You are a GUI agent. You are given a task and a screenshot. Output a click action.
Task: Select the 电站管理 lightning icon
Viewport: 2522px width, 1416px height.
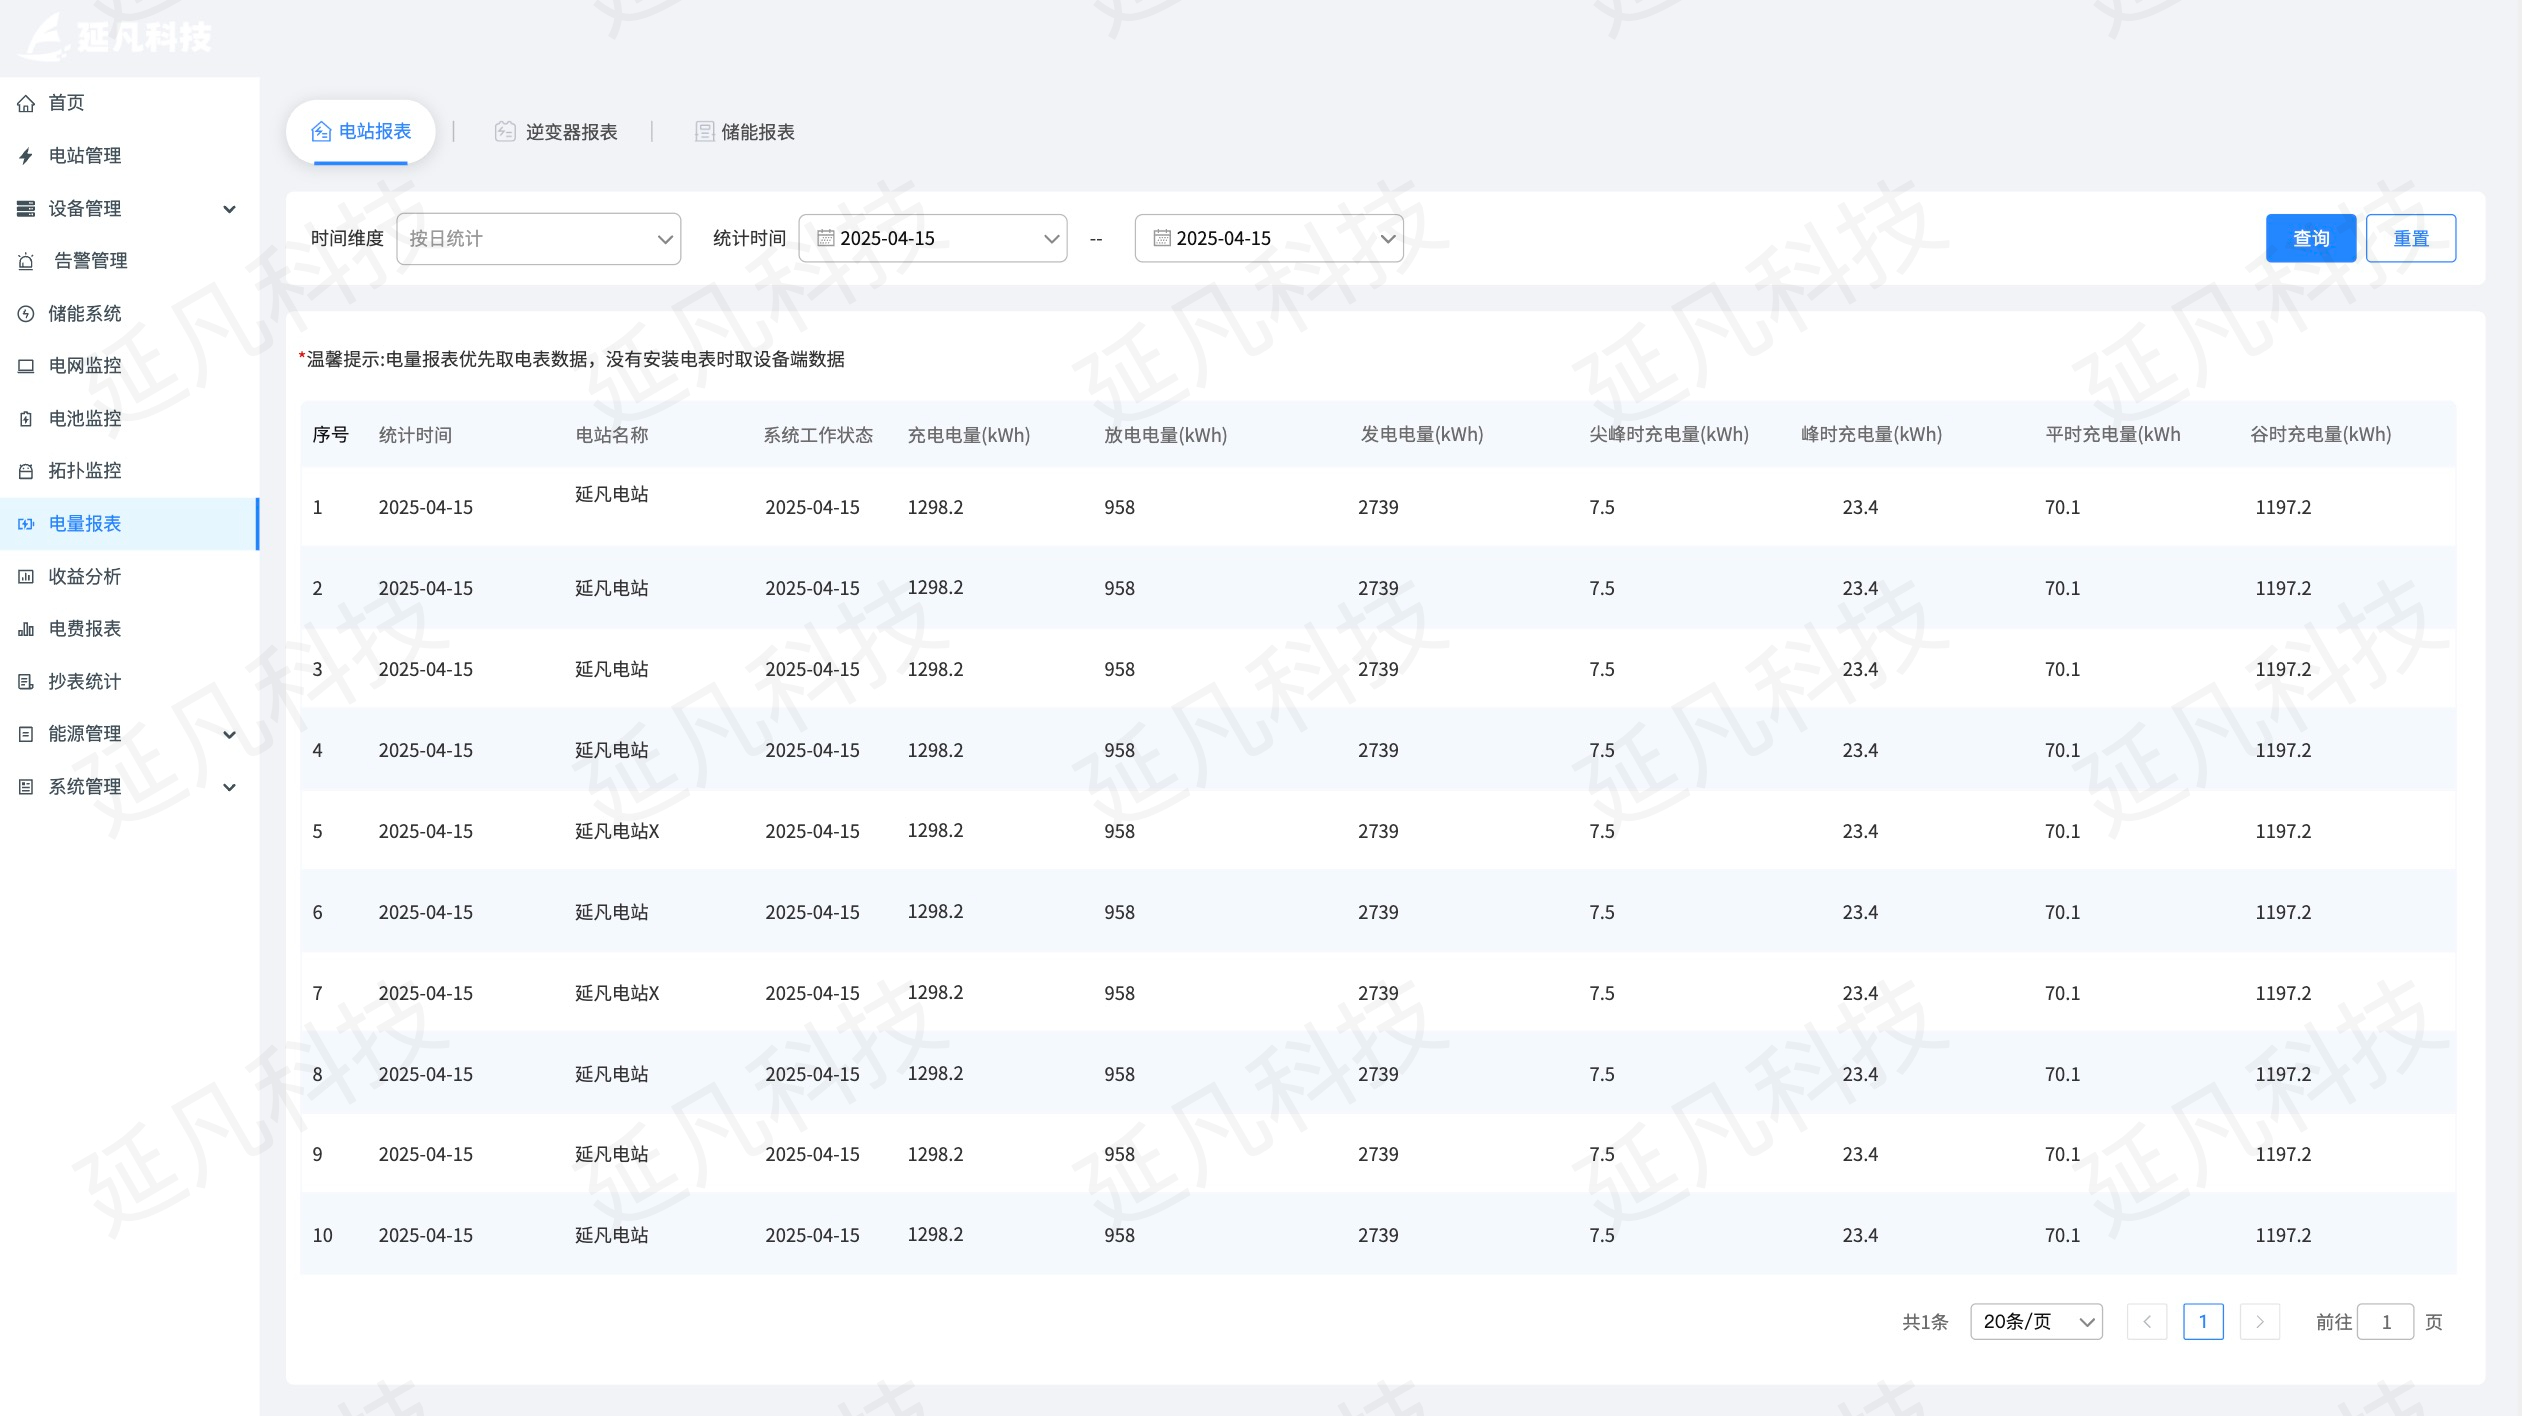pyautogui.click(x=27, y=156)
